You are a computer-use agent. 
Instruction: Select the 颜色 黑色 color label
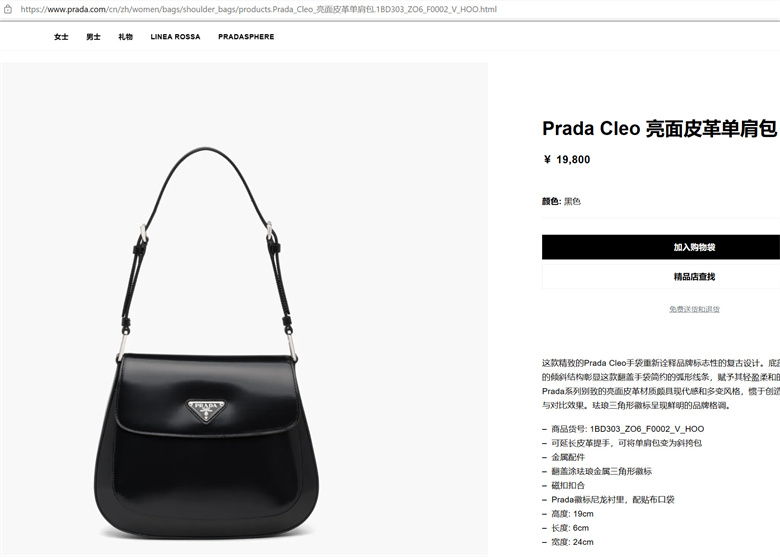[561, 201]
